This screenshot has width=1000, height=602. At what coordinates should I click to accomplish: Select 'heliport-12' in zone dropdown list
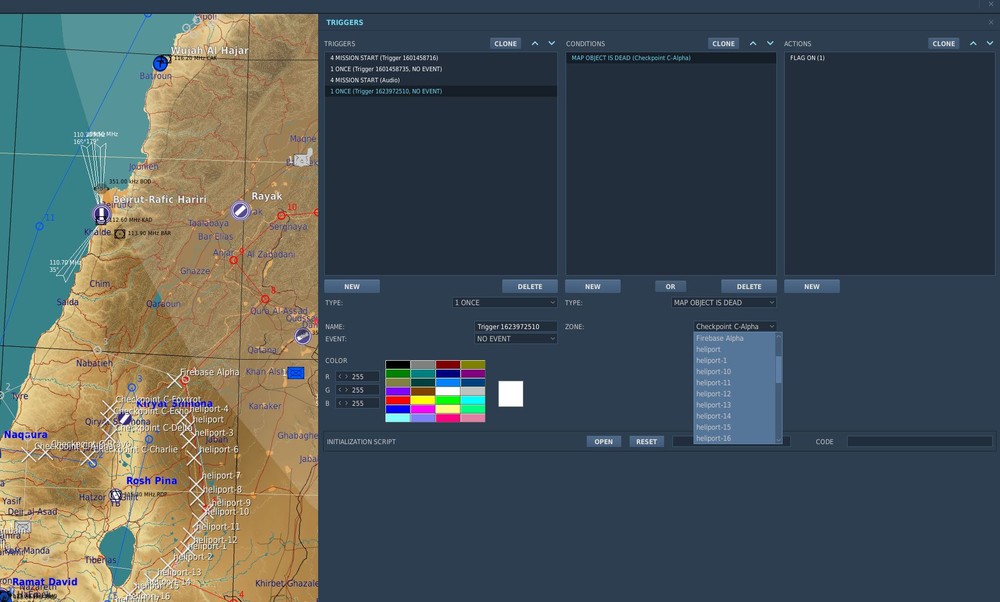coord(714,394)
